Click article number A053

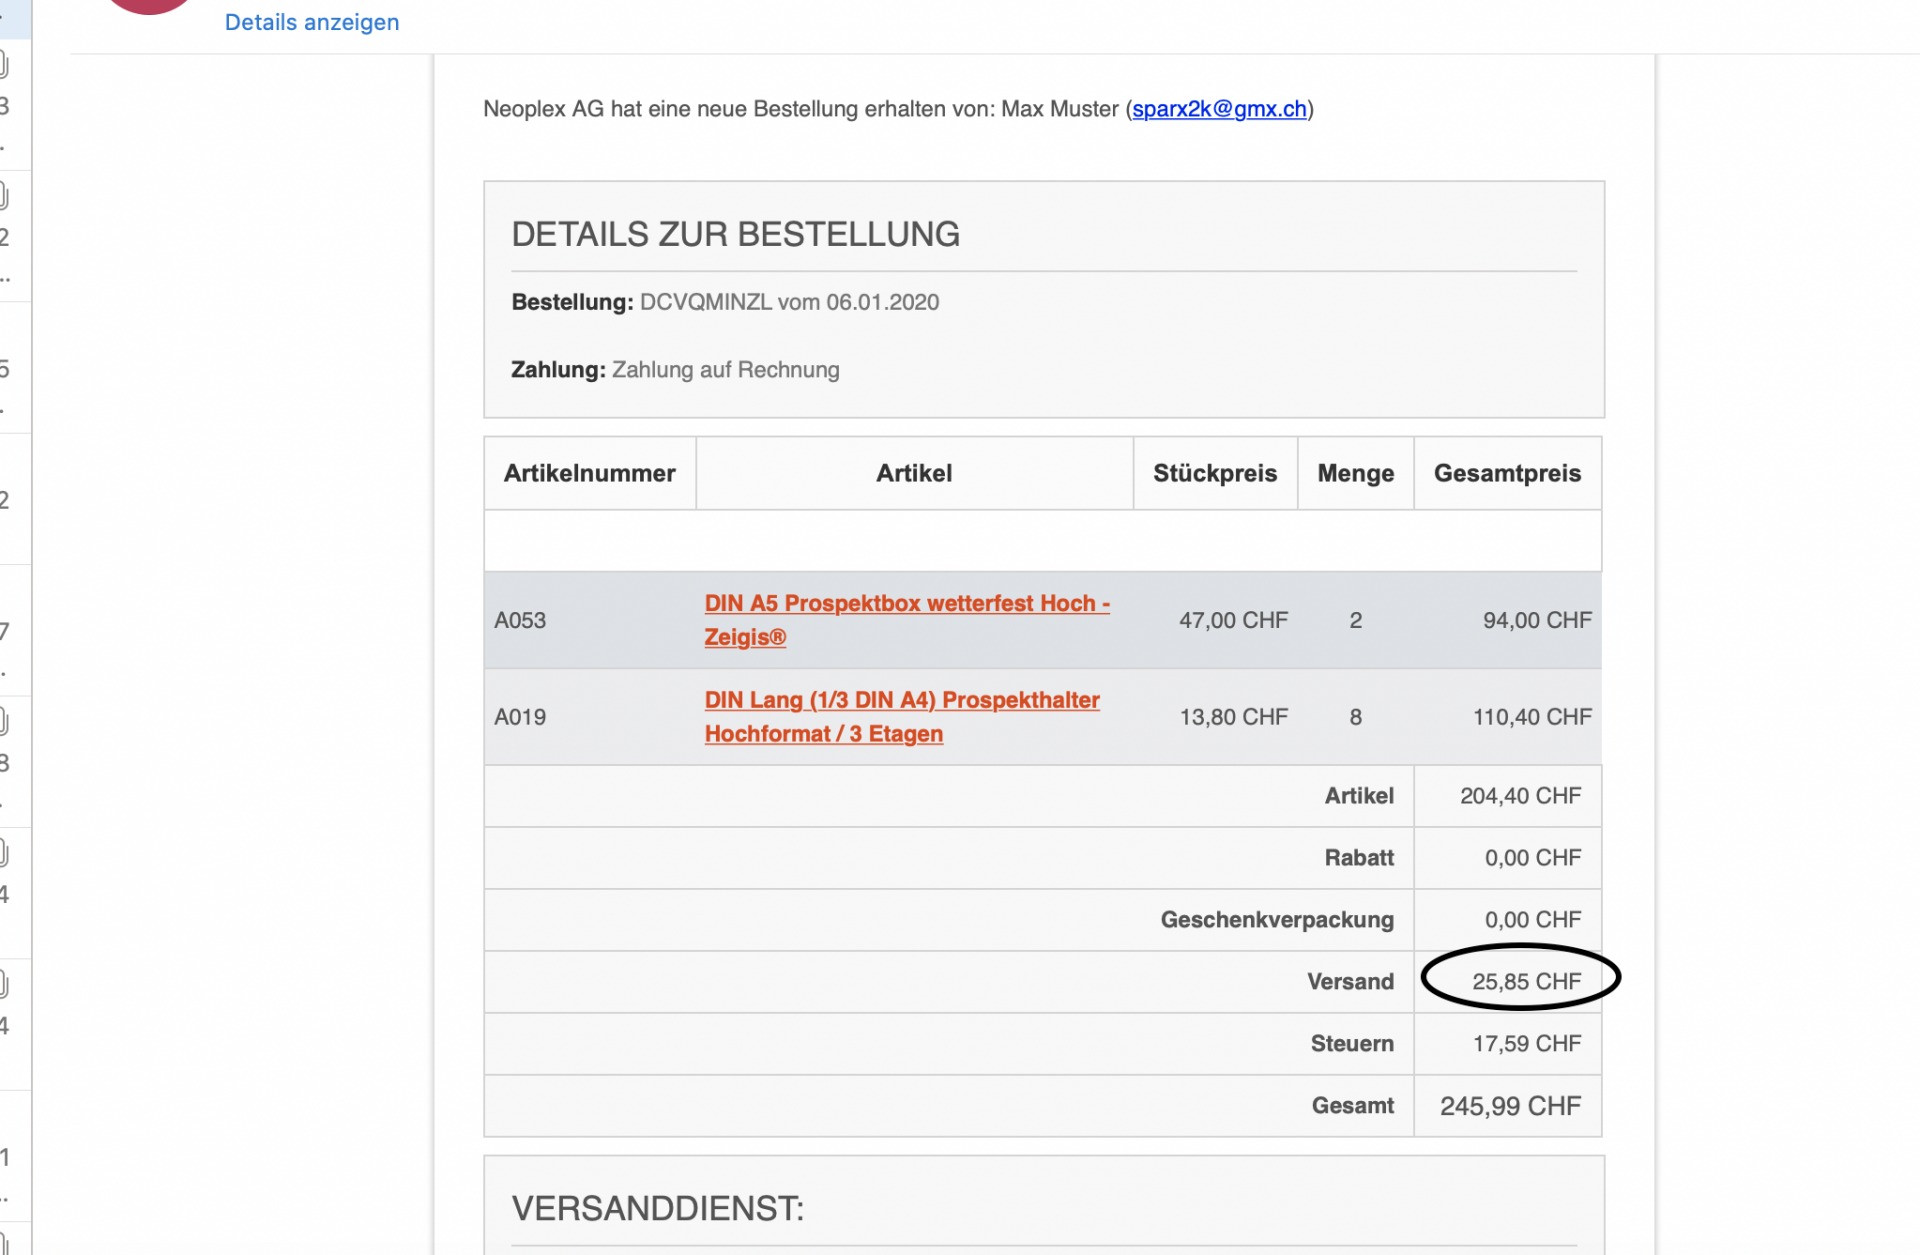click(520, 620)
